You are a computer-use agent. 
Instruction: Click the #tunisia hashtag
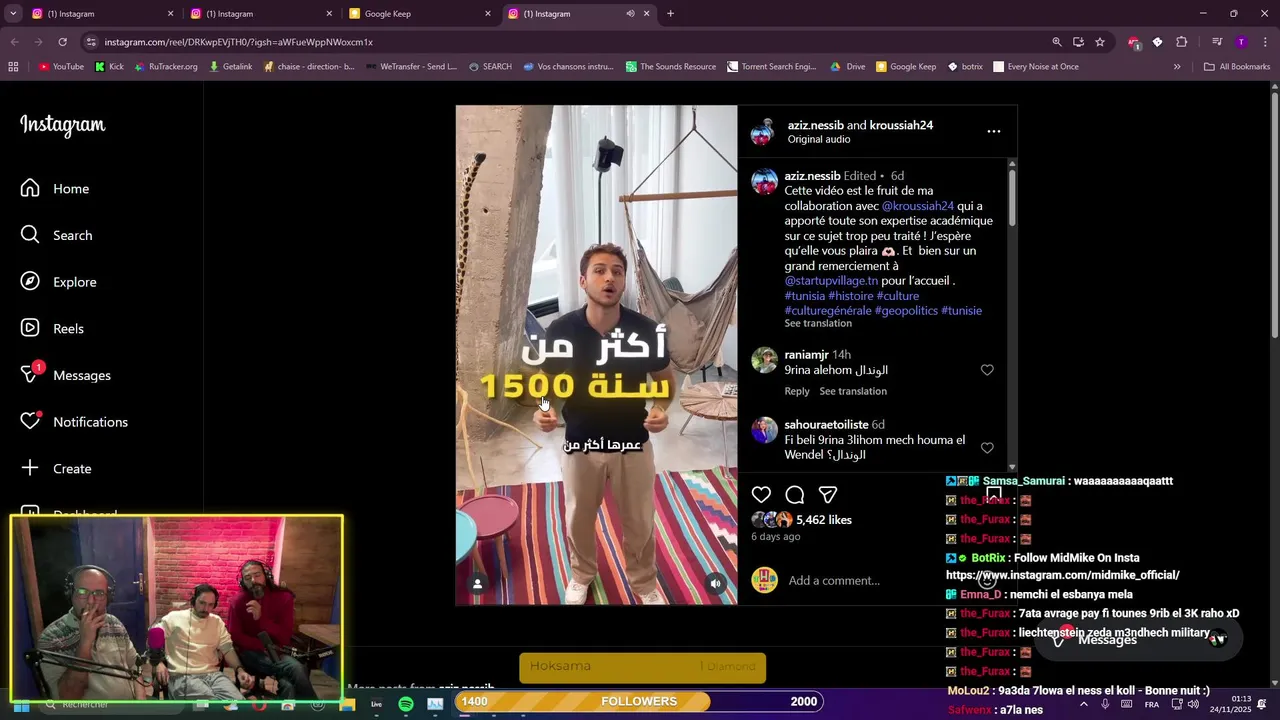pos(805,296)
